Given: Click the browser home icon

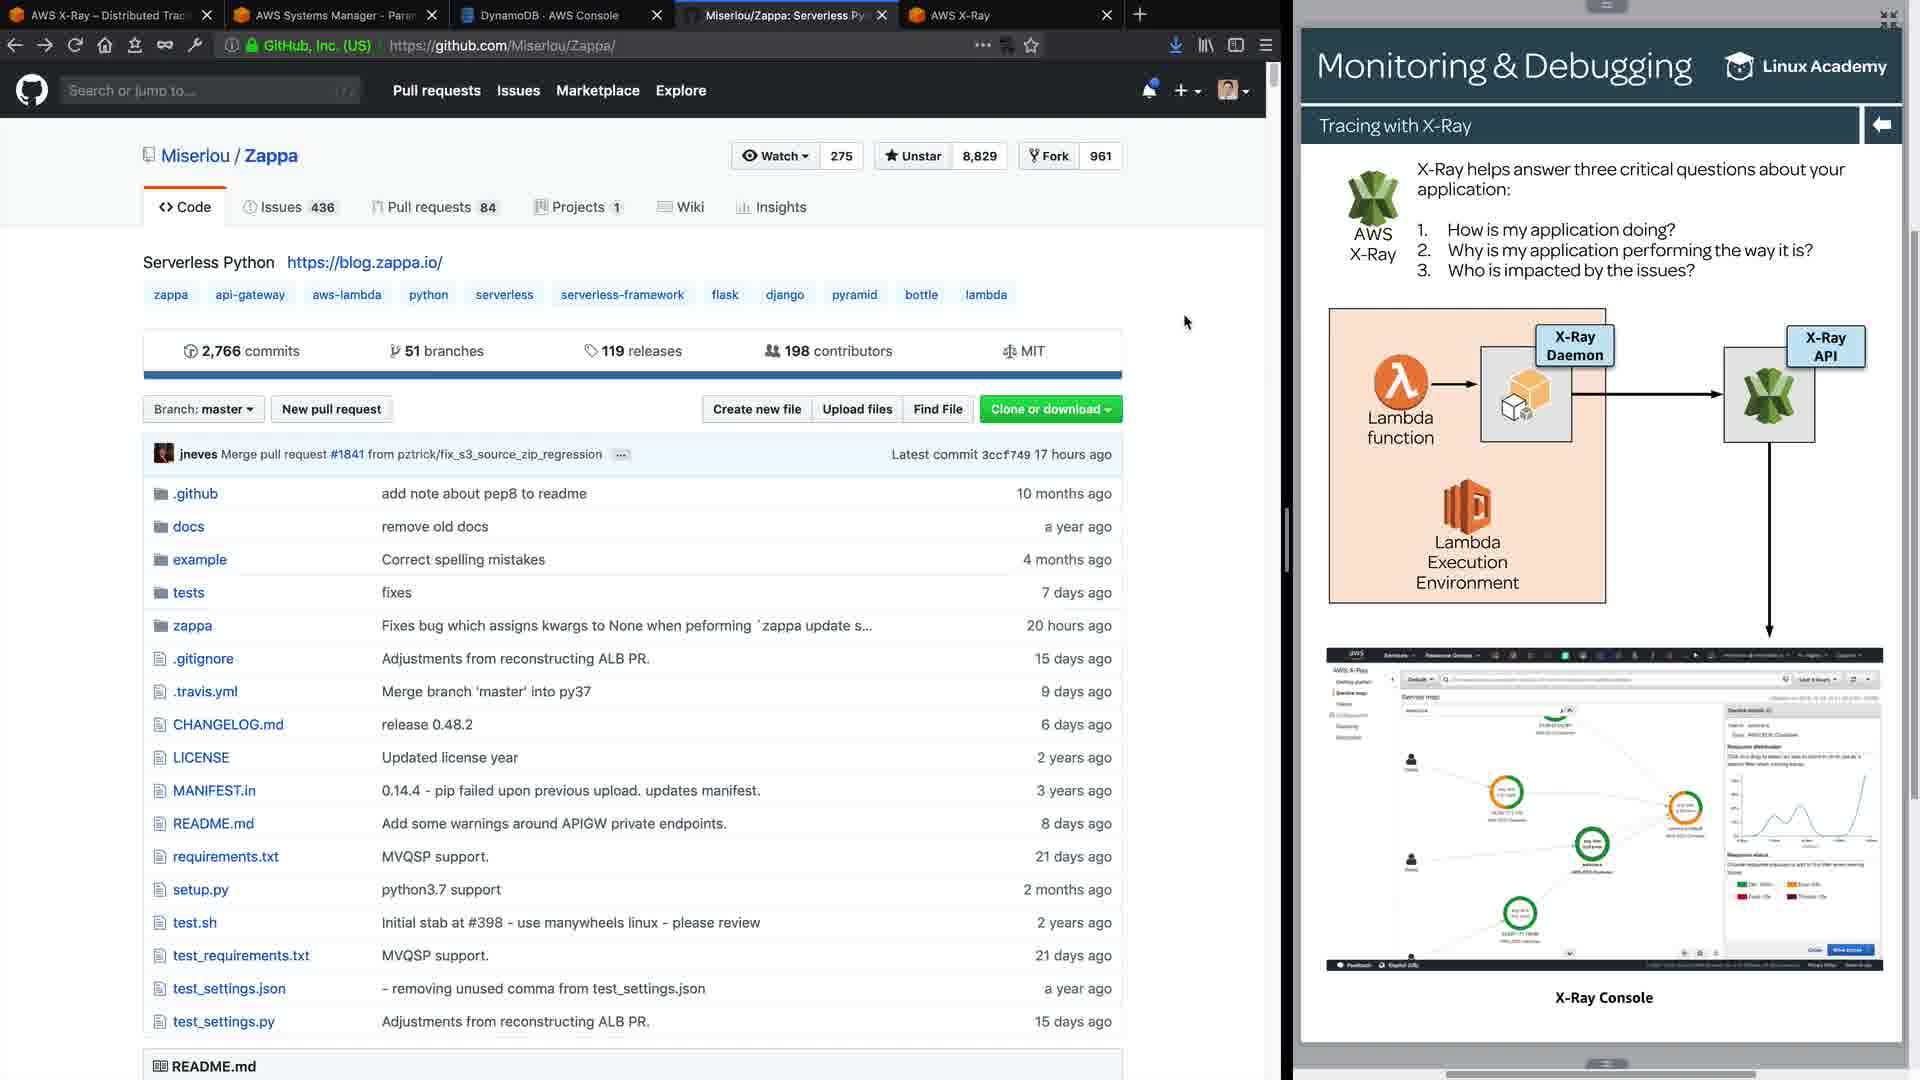Looking at the screenshot, I should 105,45.
